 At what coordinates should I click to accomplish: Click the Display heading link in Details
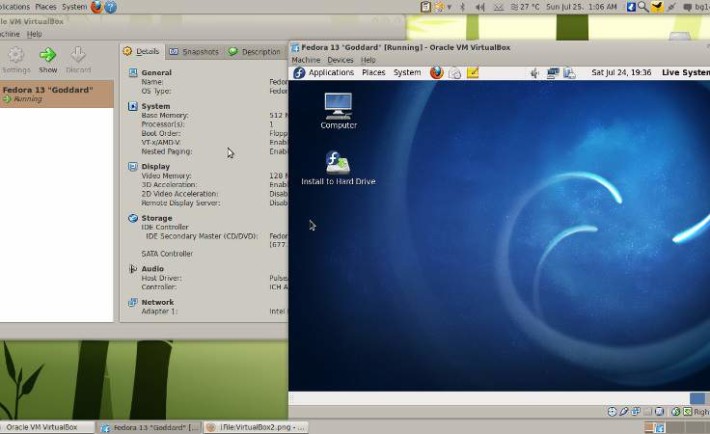coord(155,166)
